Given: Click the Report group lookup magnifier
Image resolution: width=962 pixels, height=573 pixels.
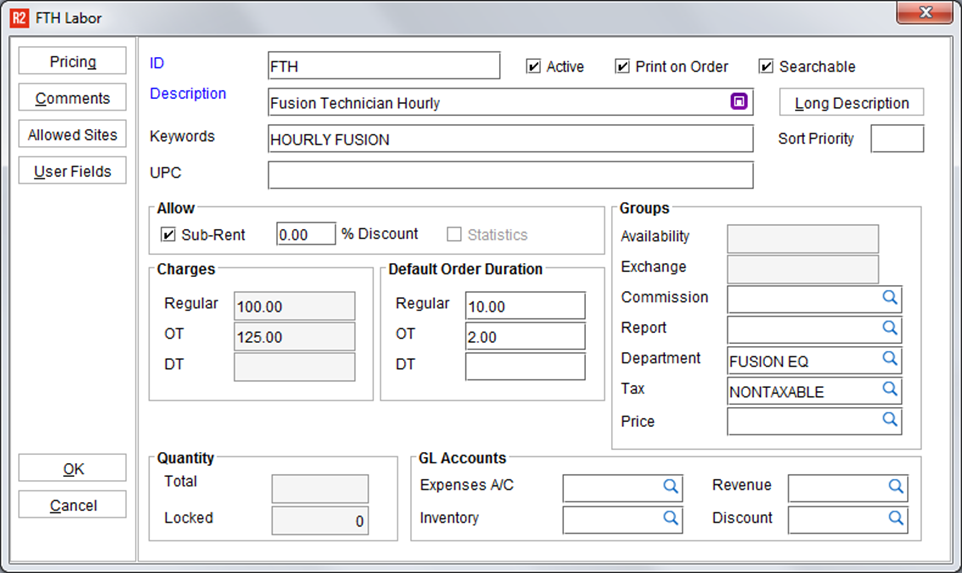Looking at the screenshot, I should 889,328.
